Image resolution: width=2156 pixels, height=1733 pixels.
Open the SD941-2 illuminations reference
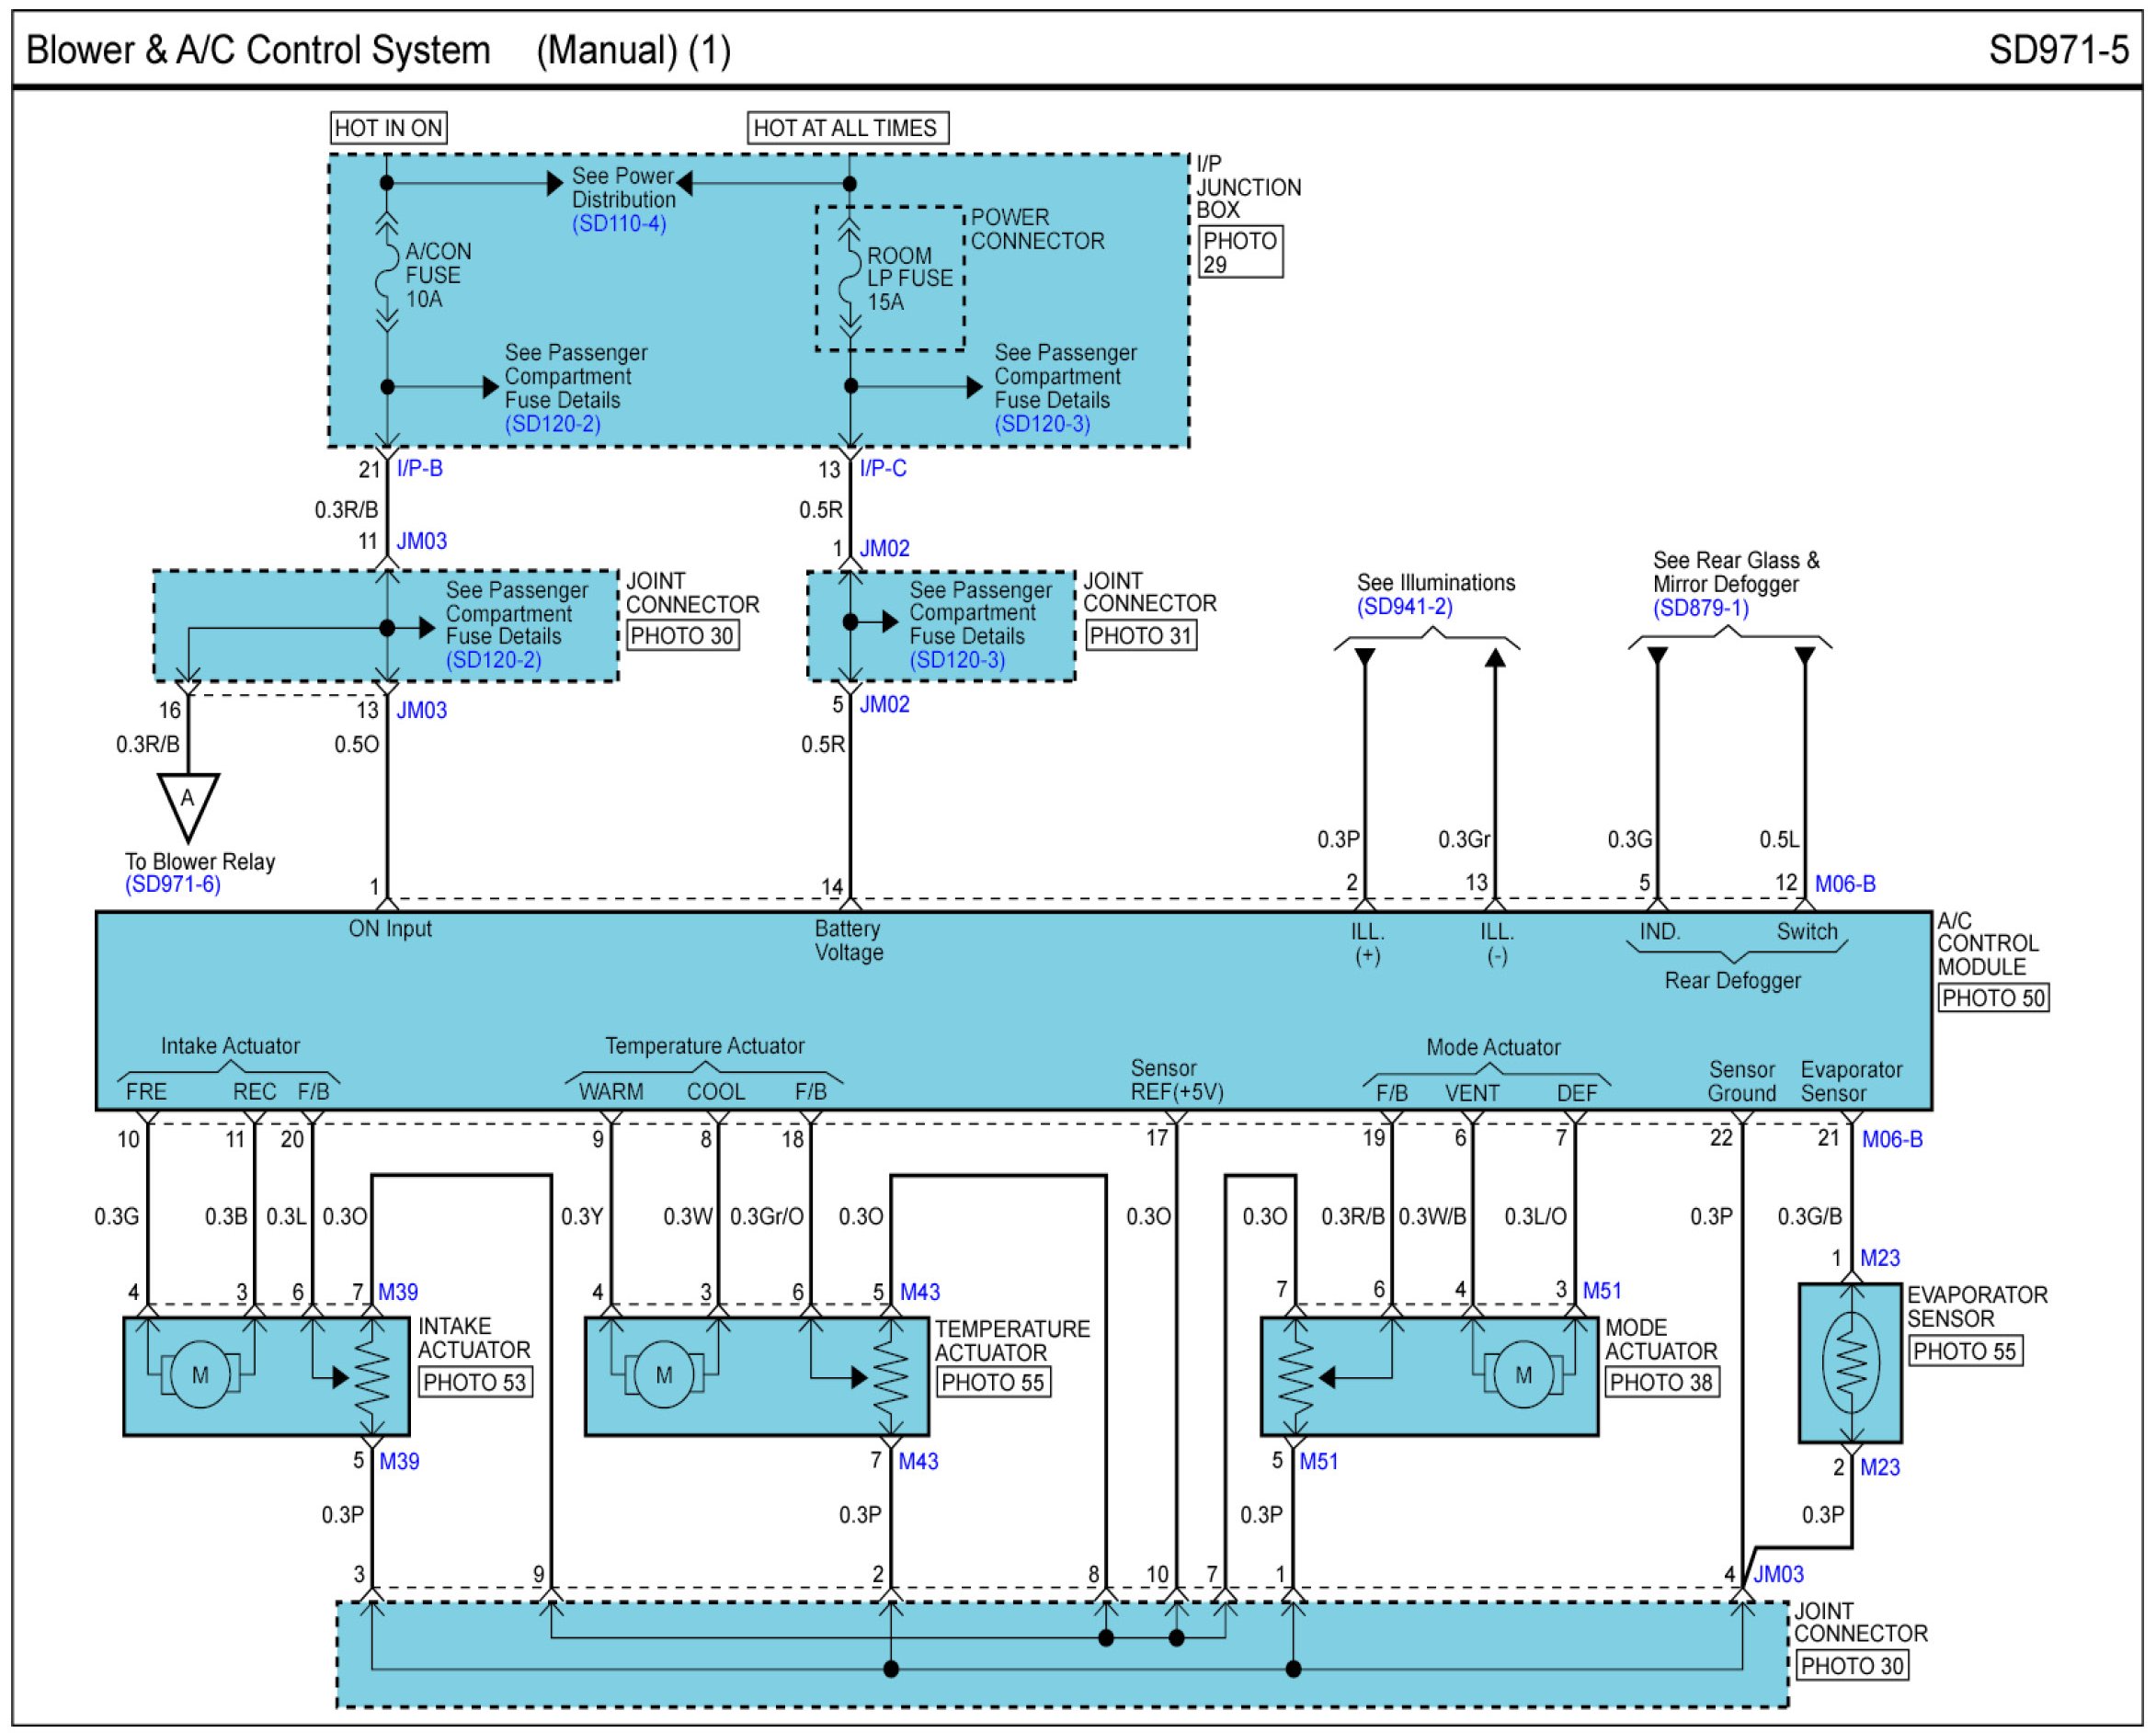1404,606
